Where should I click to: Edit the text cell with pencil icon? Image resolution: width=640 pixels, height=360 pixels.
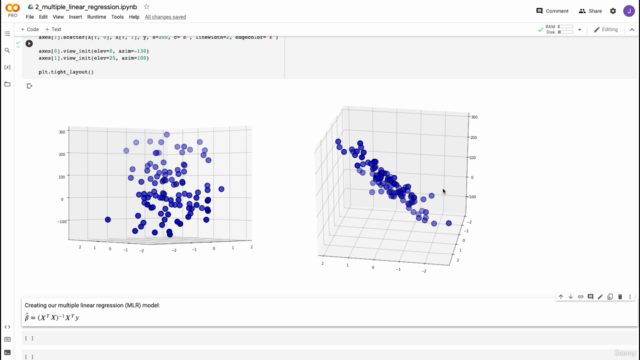[600, 297]
